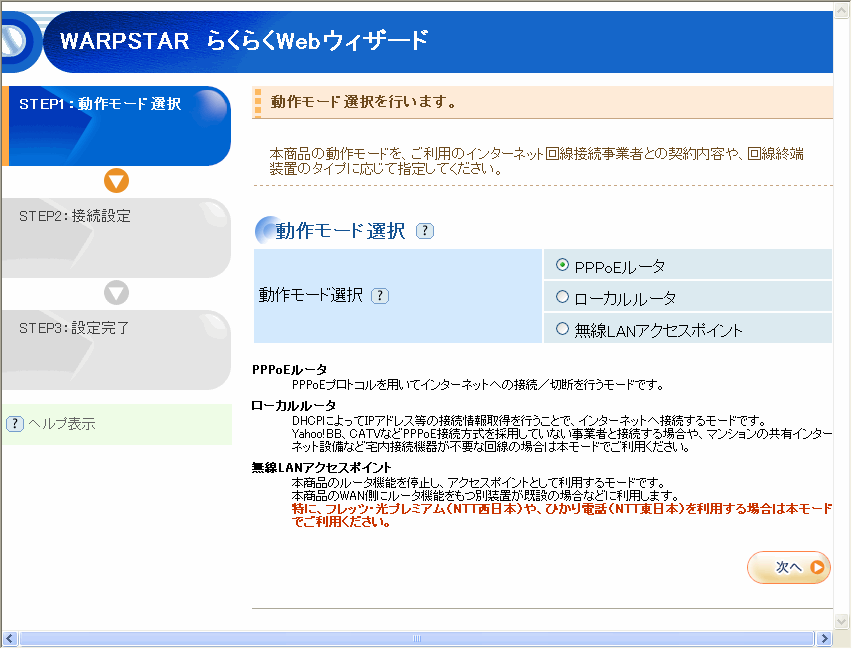The image size is (852, 649).
Task: Click the large blue 動作モード選択 section title
Action: tap(340, 231)
